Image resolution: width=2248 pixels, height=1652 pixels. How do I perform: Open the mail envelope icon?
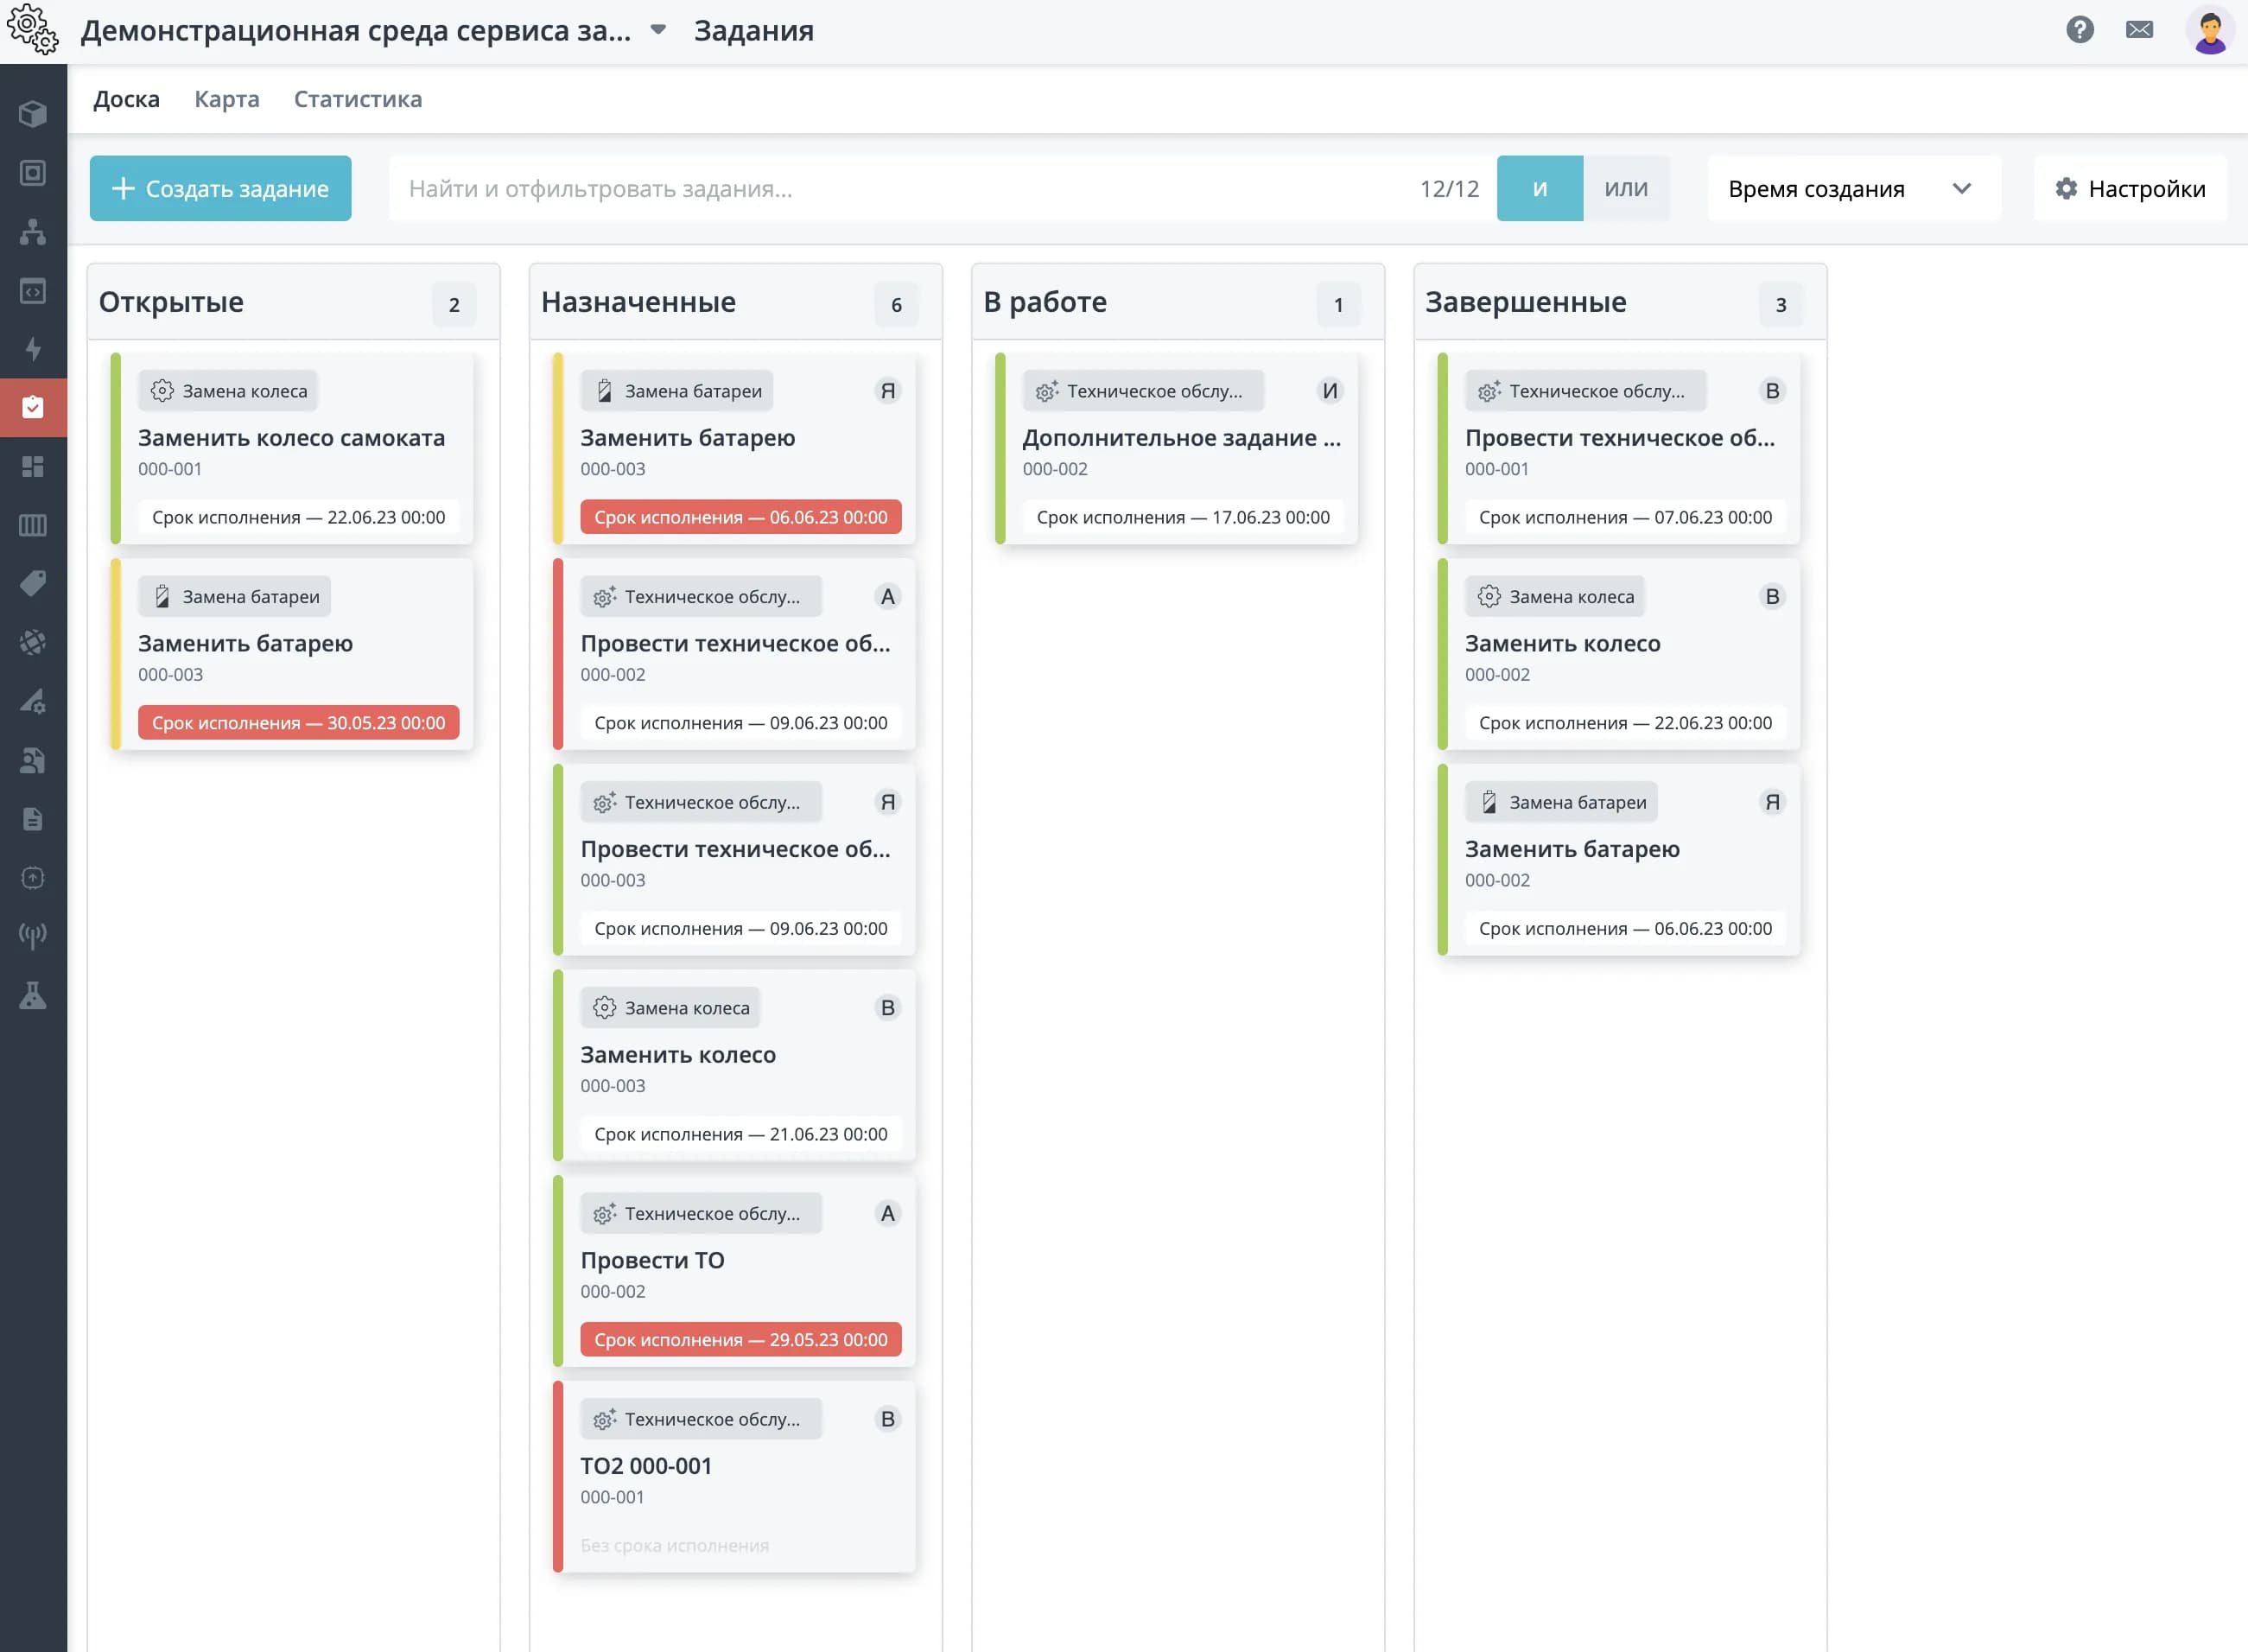[2139, 30]
